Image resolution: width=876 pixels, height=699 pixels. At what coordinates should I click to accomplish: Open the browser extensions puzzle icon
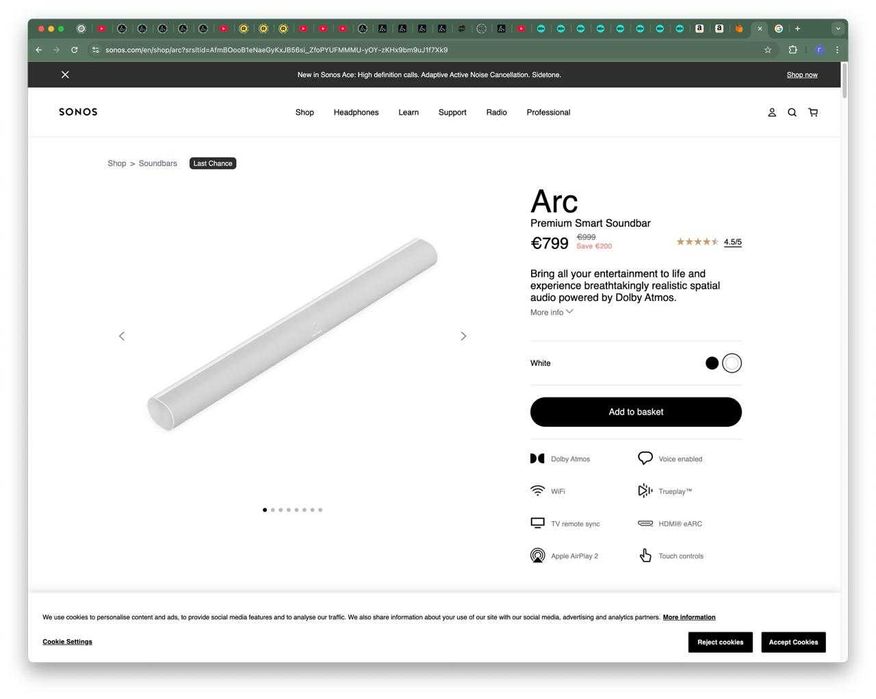792,50
